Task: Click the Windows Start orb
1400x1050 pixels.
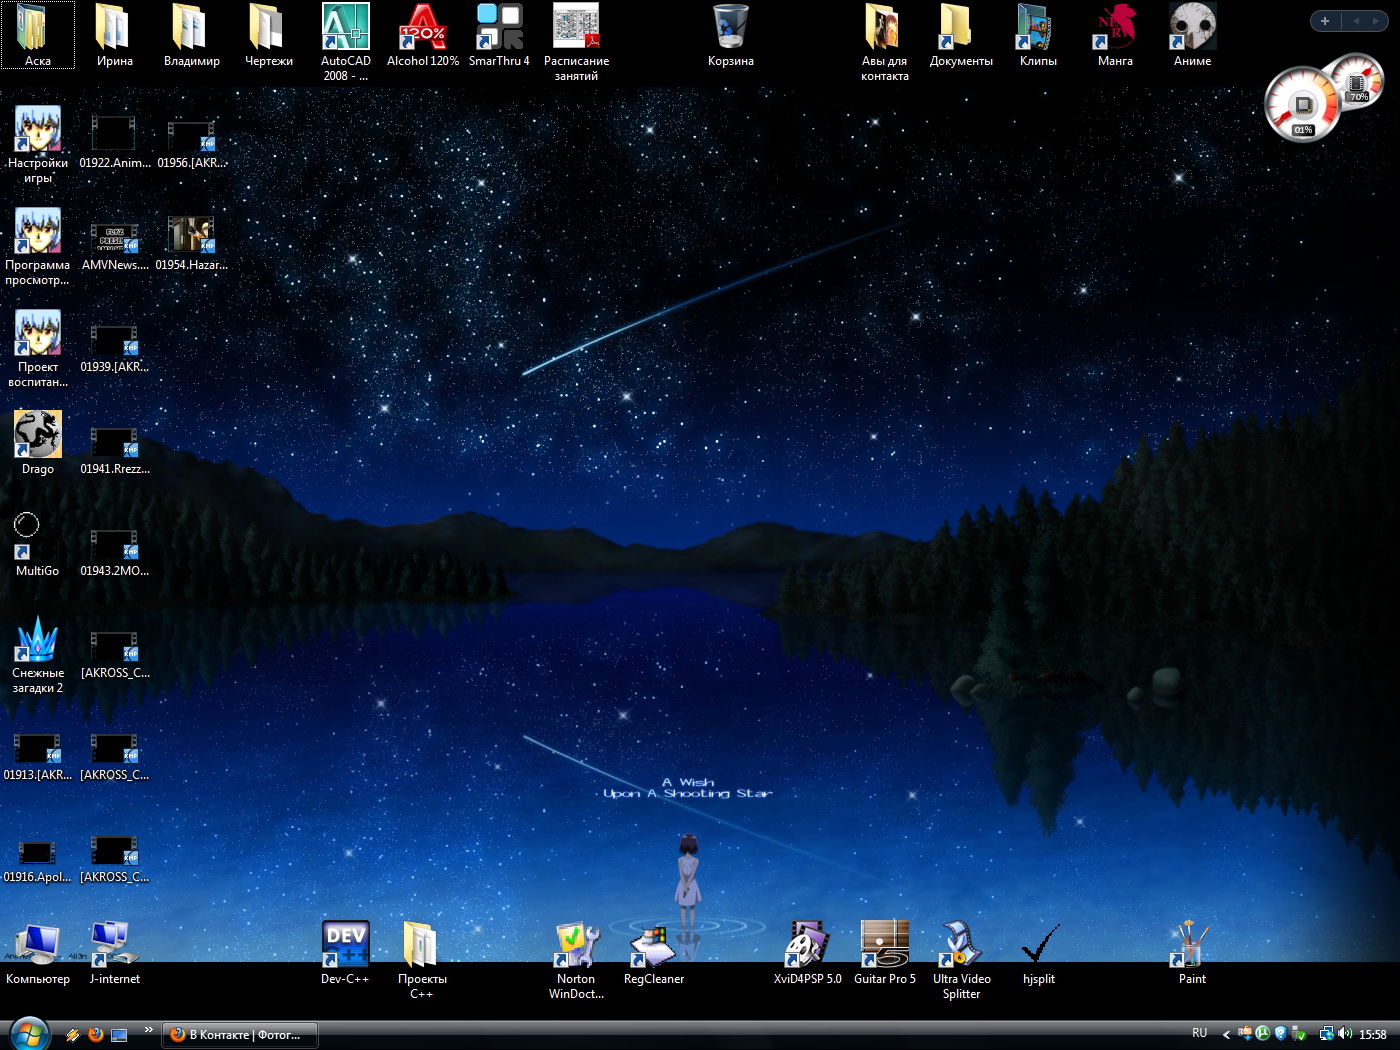Action: [29, 1034]
